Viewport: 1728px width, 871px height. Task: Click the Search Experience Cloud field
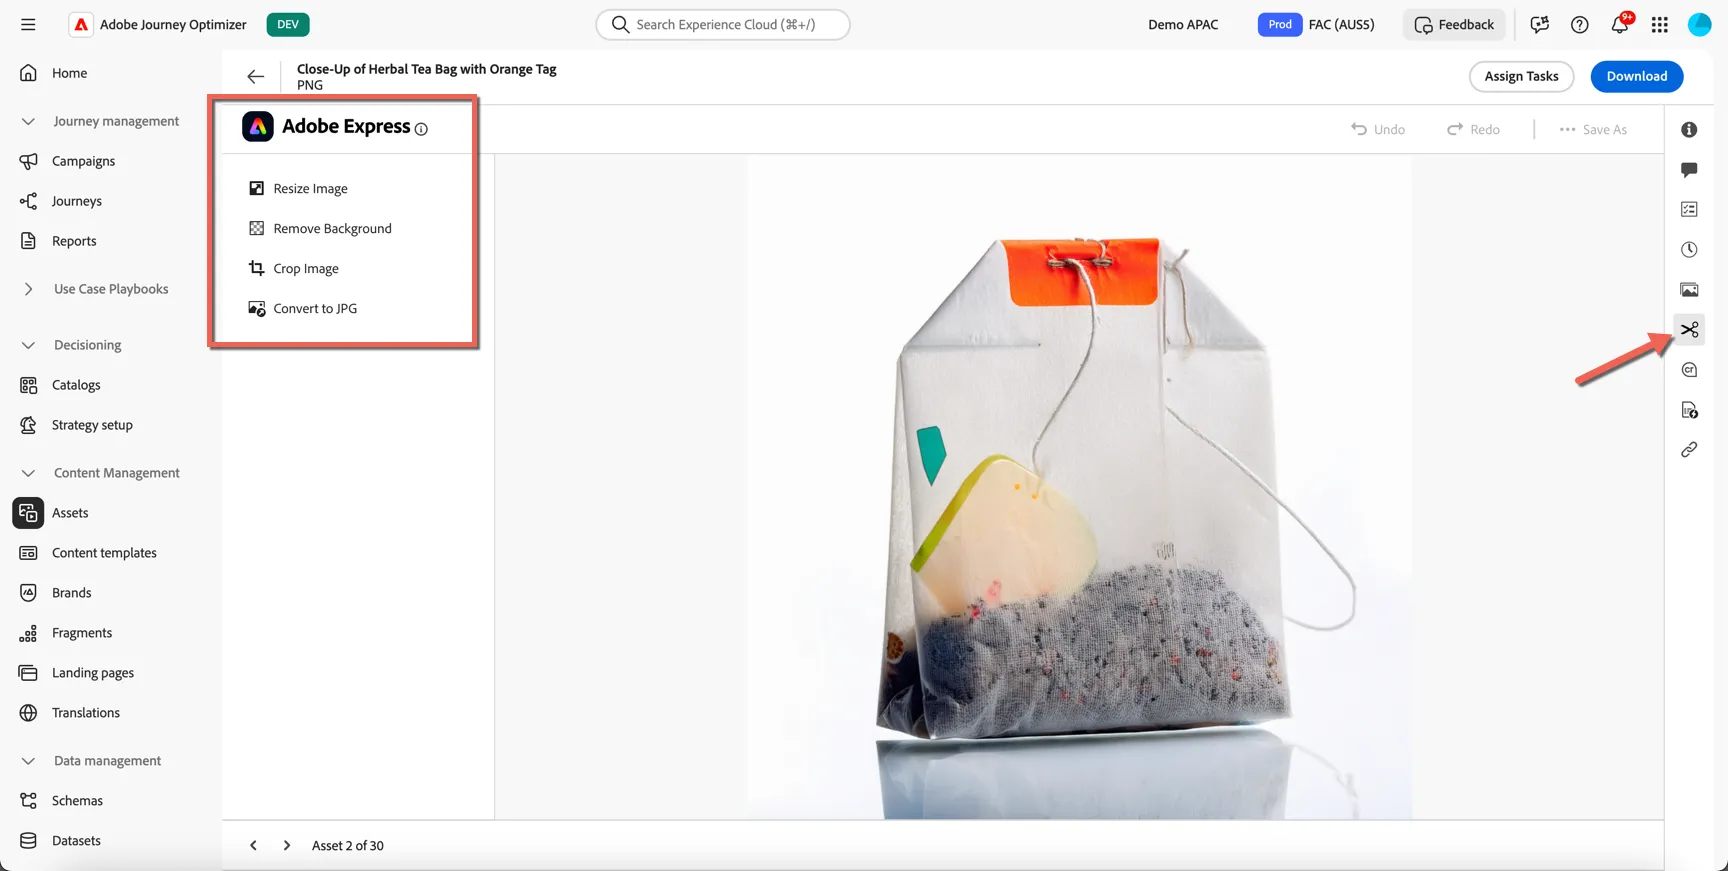click(723, 25)
